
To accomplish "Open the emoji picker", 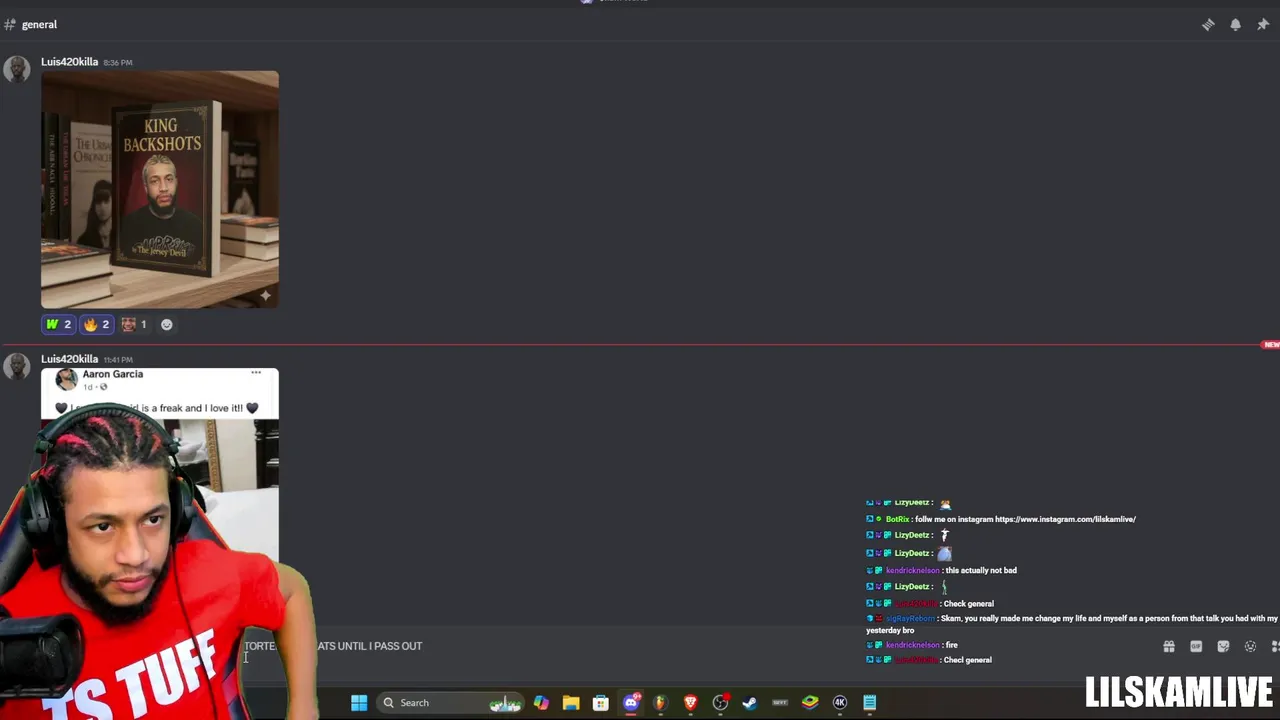I will pos(1250,647).
